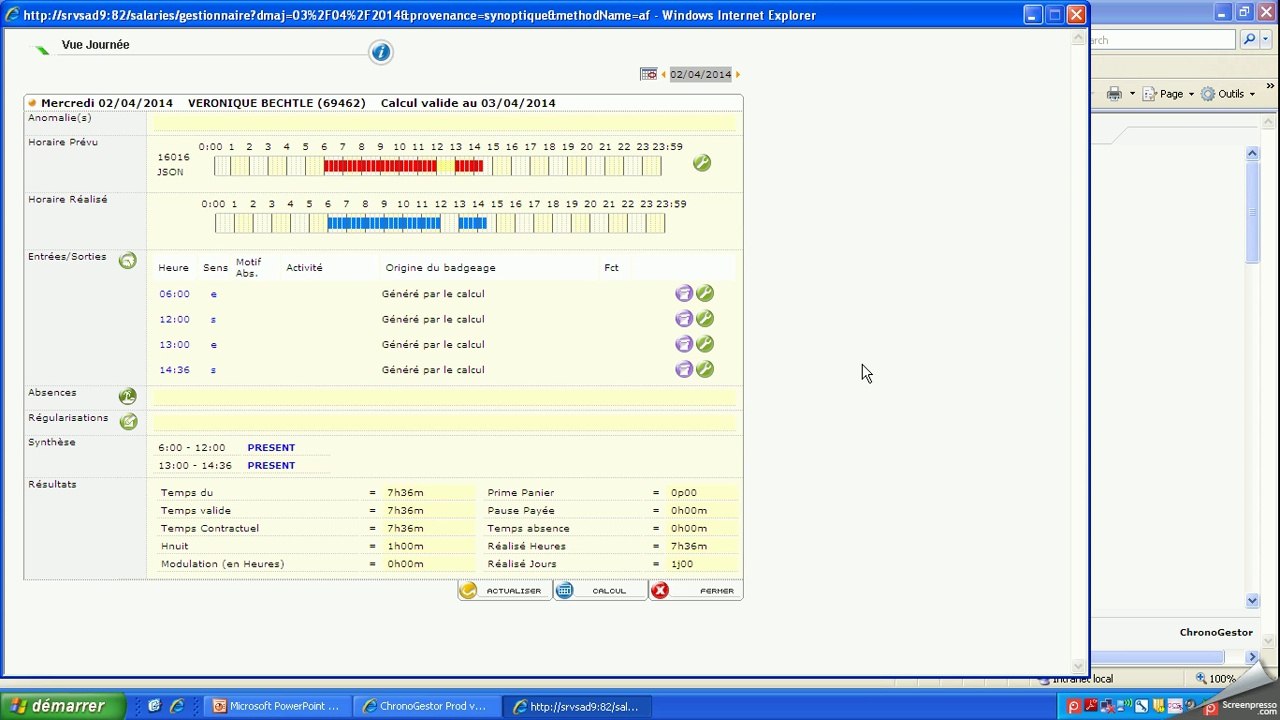Click the show desktop quick launch icon

[154, 706]
